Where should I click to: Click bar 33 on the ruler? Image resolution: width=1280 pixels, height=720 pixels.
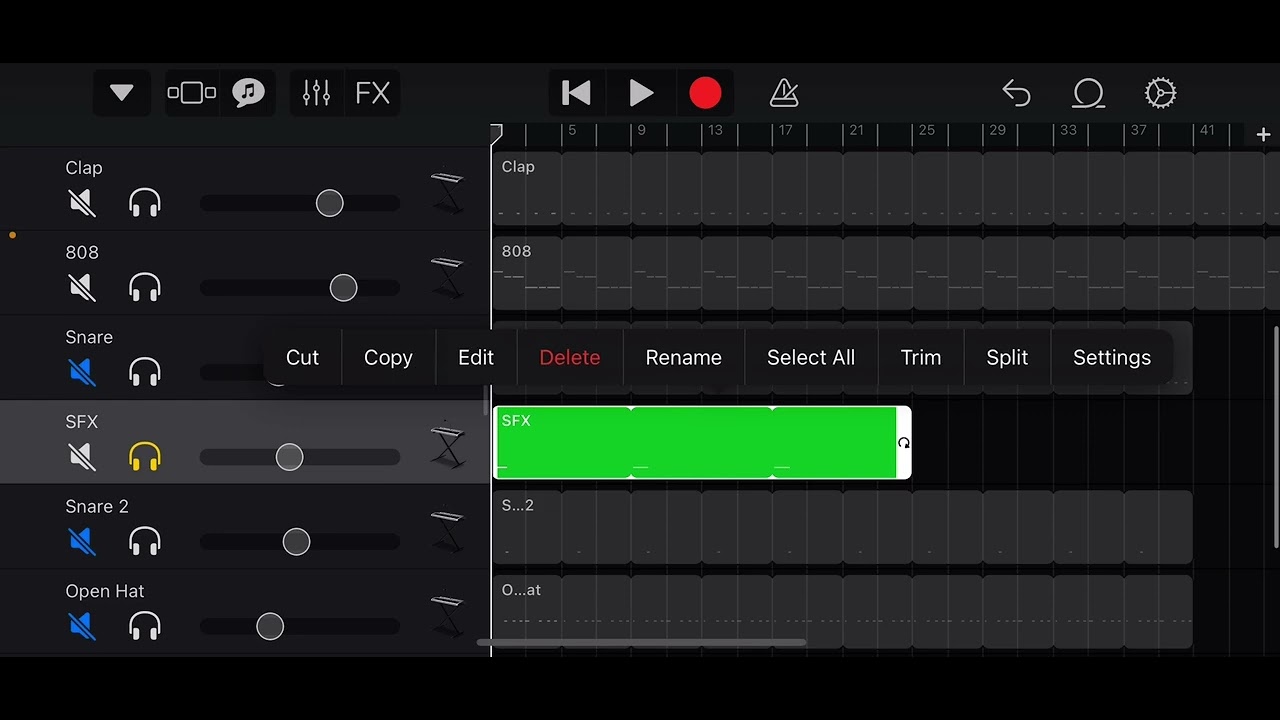pos(1069,131)
